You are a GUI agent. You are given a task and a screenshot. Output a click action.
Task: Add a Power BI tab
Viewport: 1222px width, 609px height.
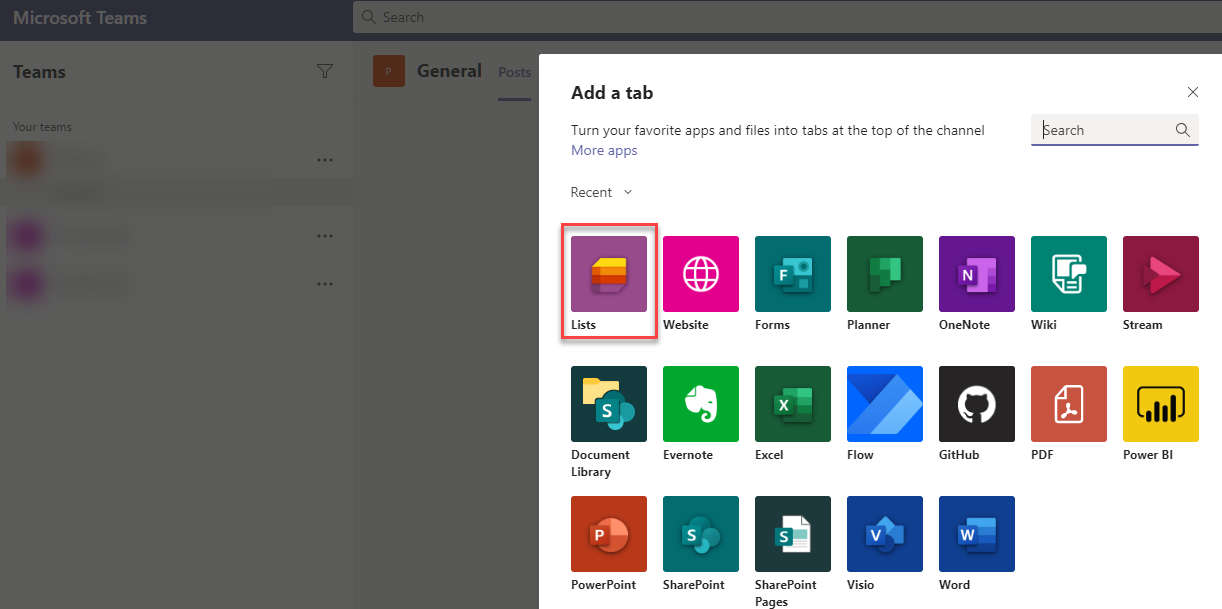1160,403
